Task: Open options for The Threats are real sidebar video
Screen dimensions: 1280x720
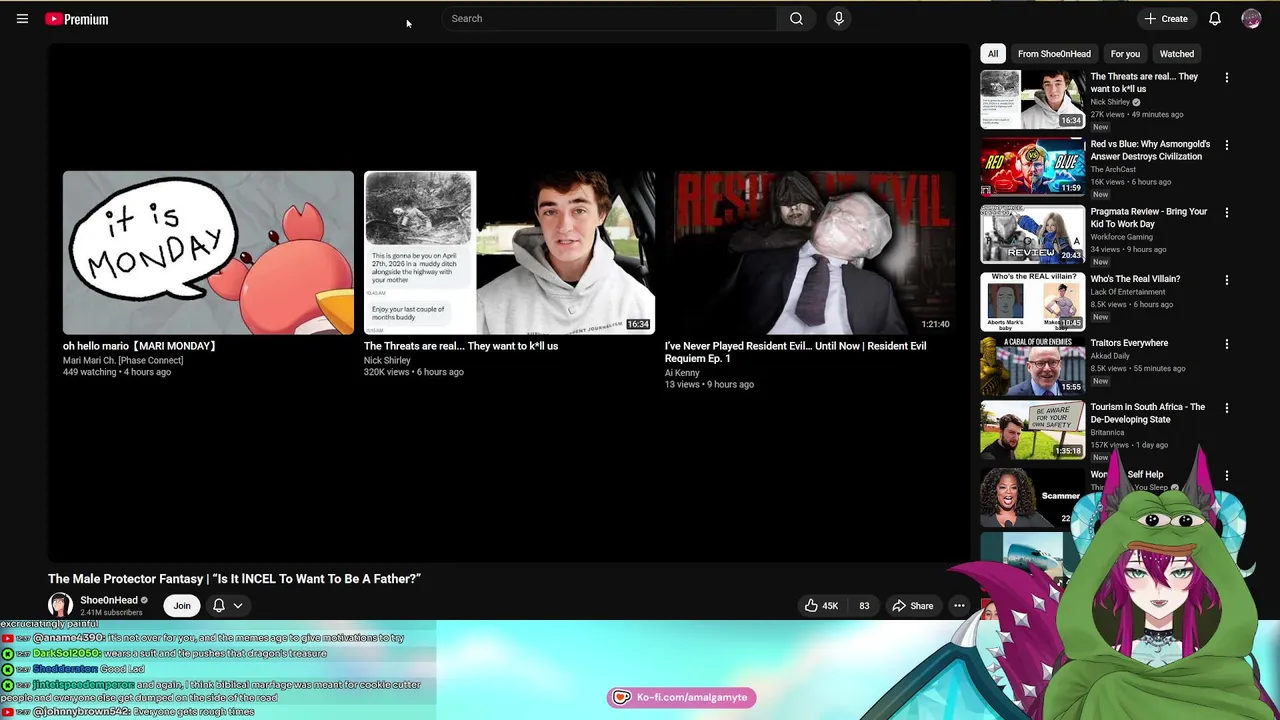Action: [x=1227, y=77]
